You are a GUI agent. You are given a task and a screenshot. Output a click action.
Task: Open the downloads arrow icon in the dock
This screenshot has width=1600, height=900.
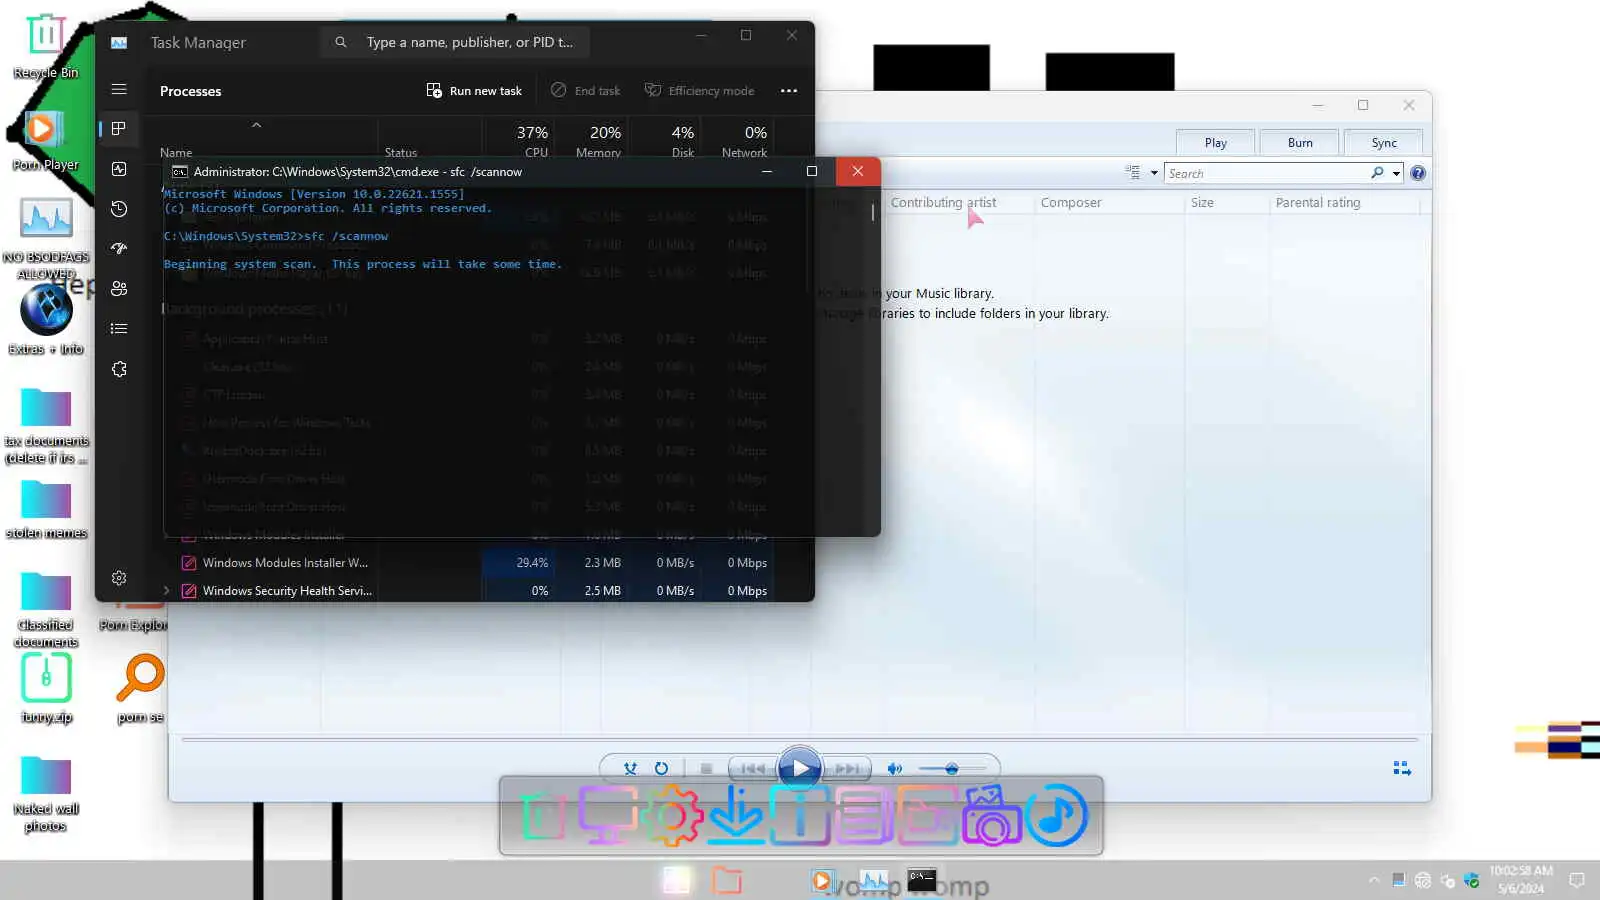(x=736, y=815)
